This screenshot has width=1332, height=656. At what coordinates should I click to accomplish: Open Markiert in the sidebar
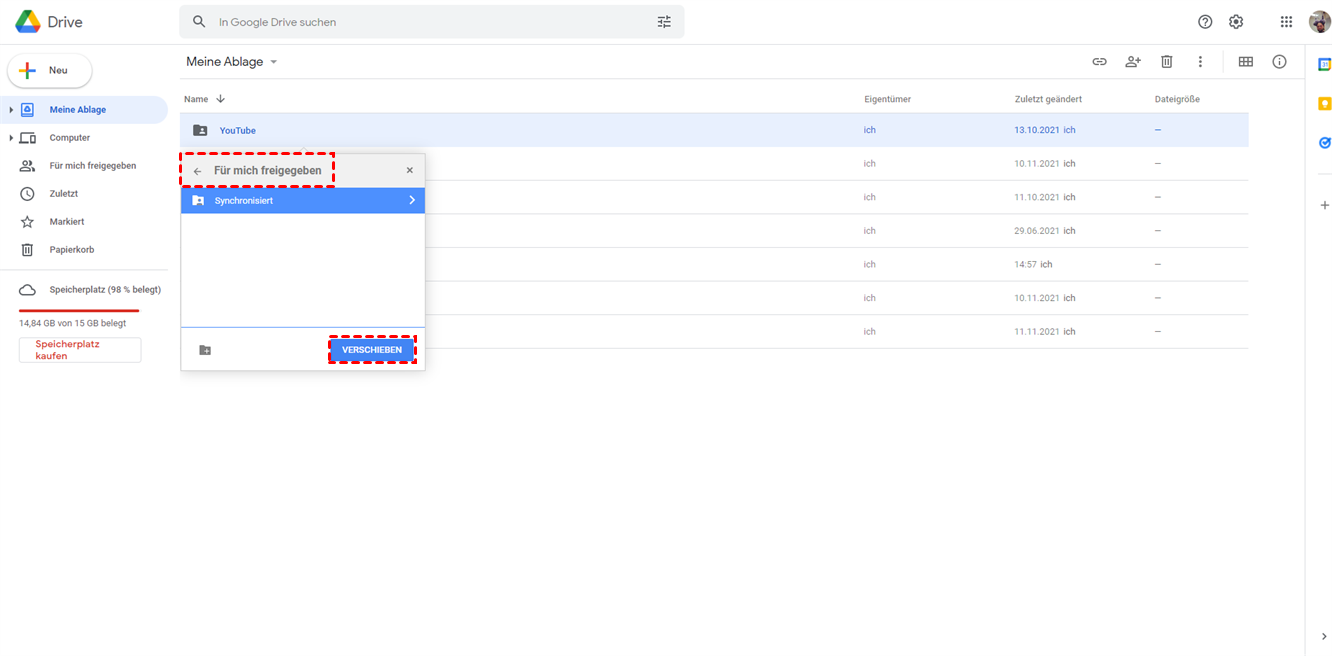(67, 222)
